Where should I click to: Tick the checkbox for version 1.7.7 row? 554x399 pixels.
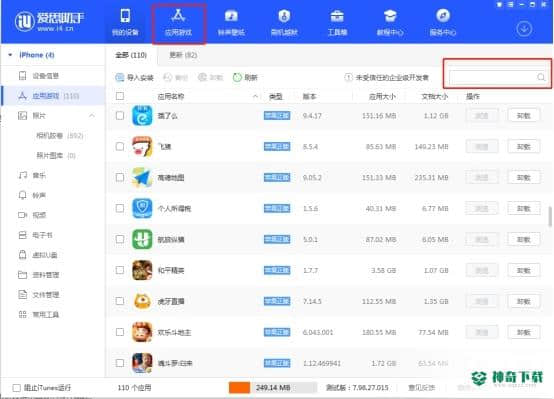[120, 270]
